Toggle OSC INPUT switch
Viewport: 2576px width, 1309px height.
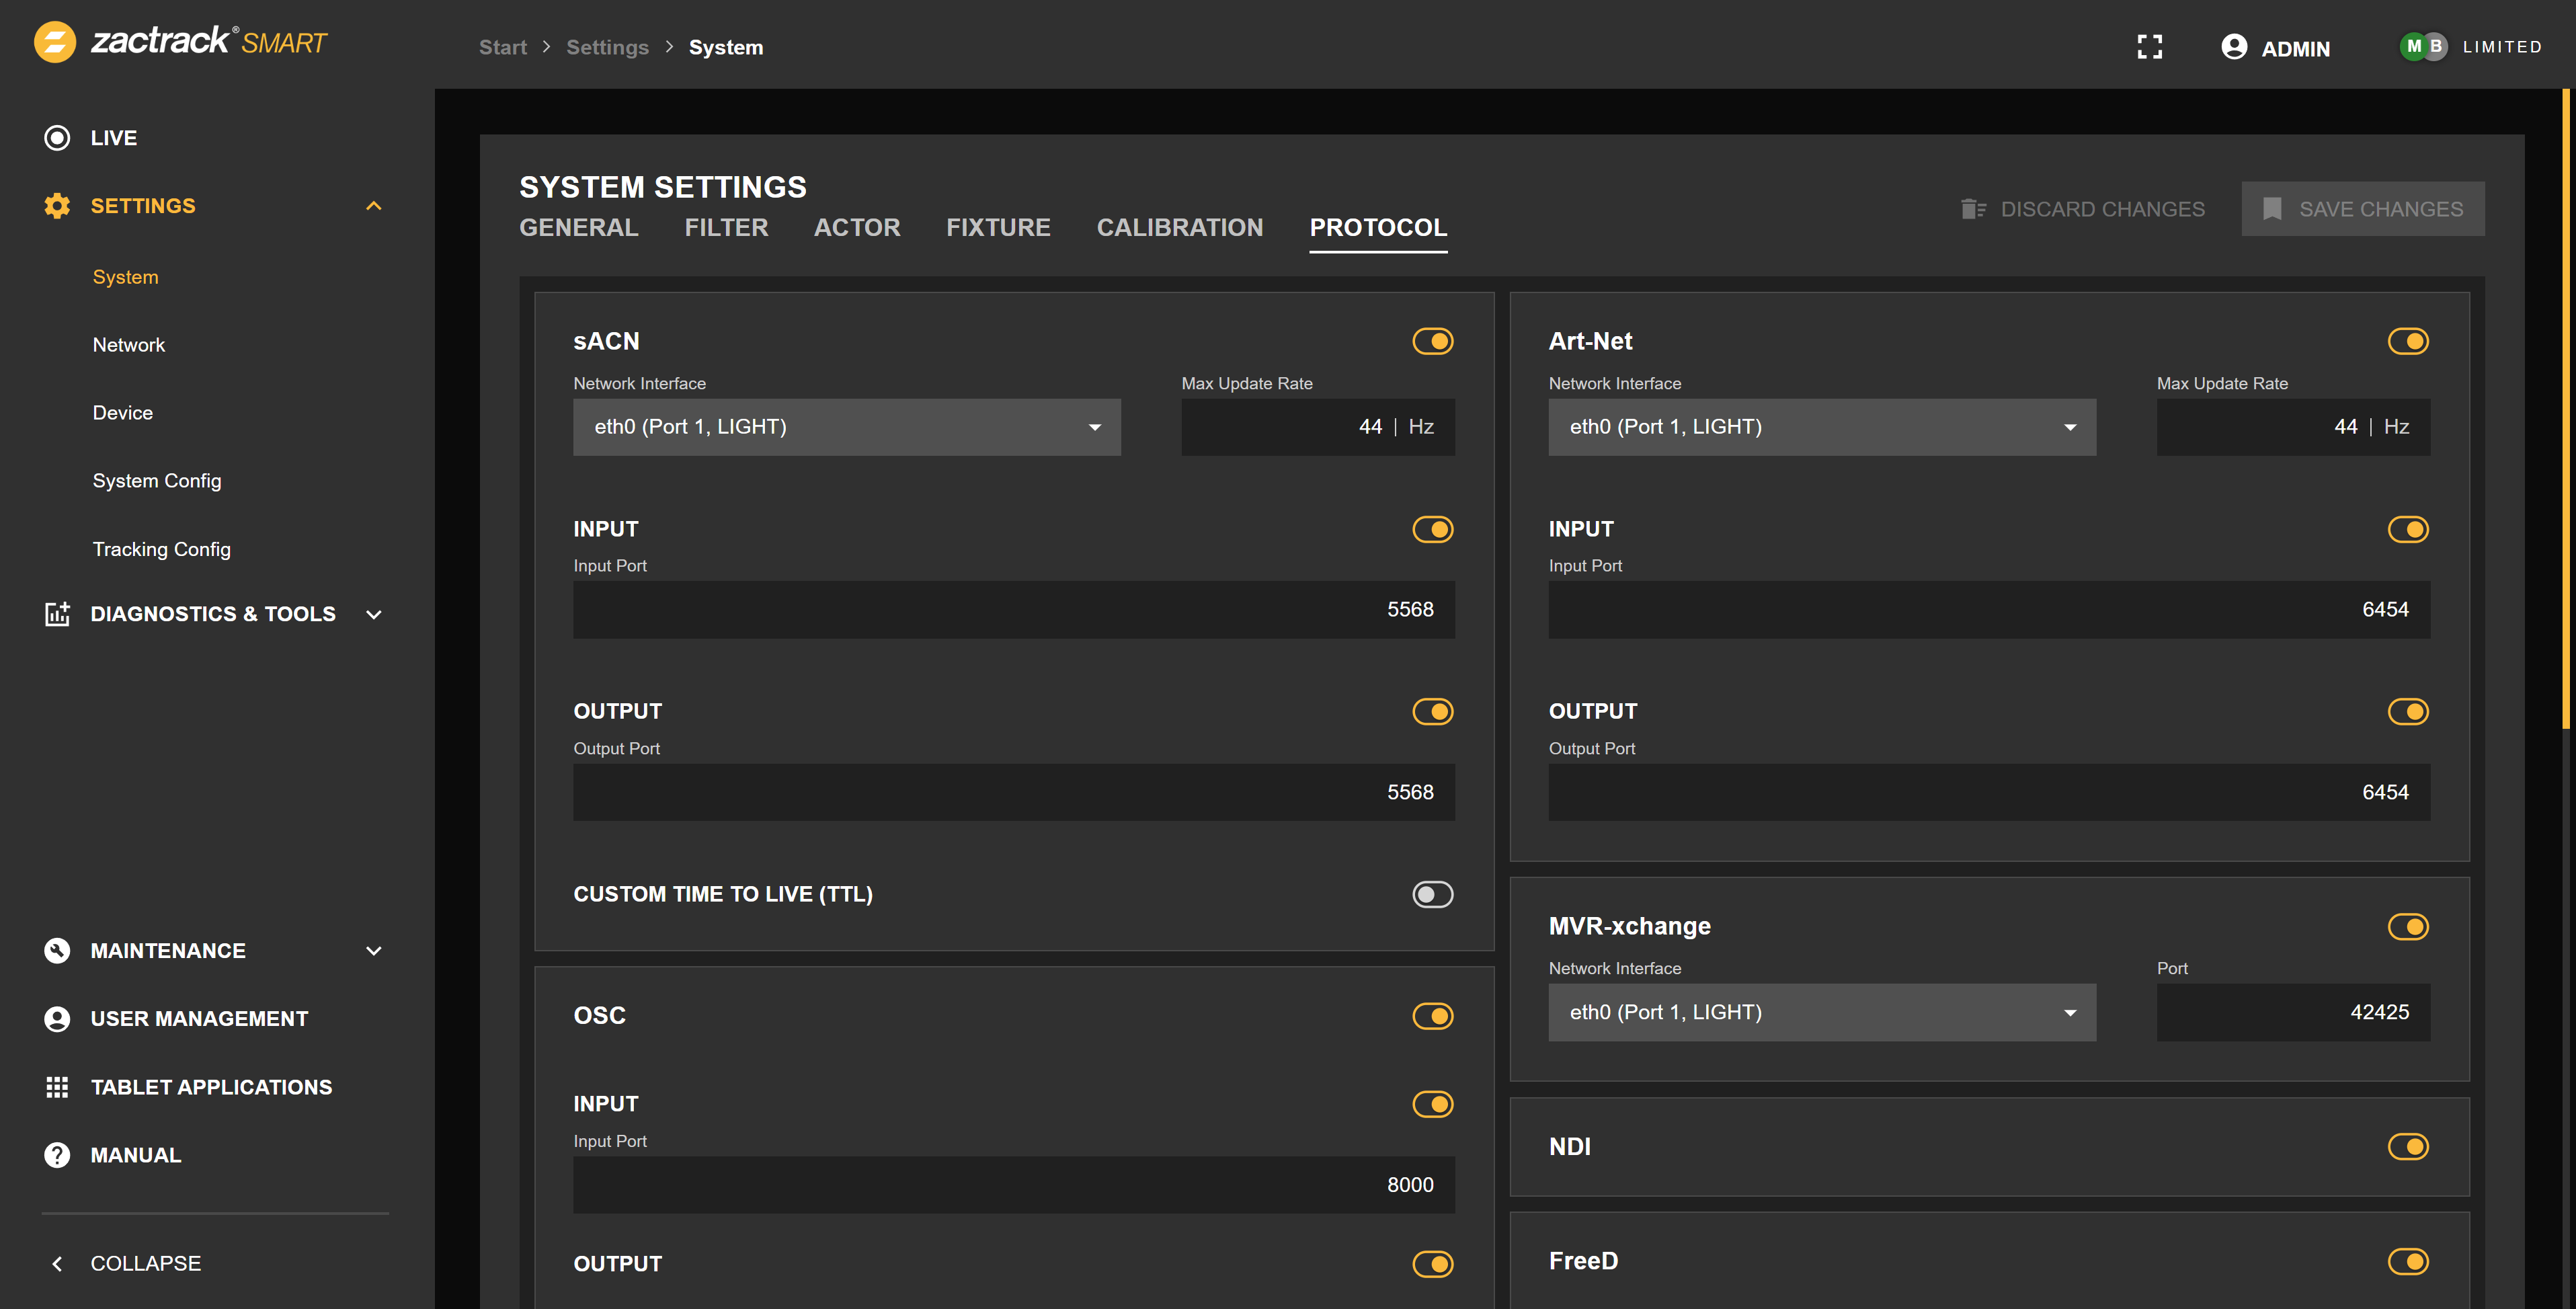point(1433,1104)
